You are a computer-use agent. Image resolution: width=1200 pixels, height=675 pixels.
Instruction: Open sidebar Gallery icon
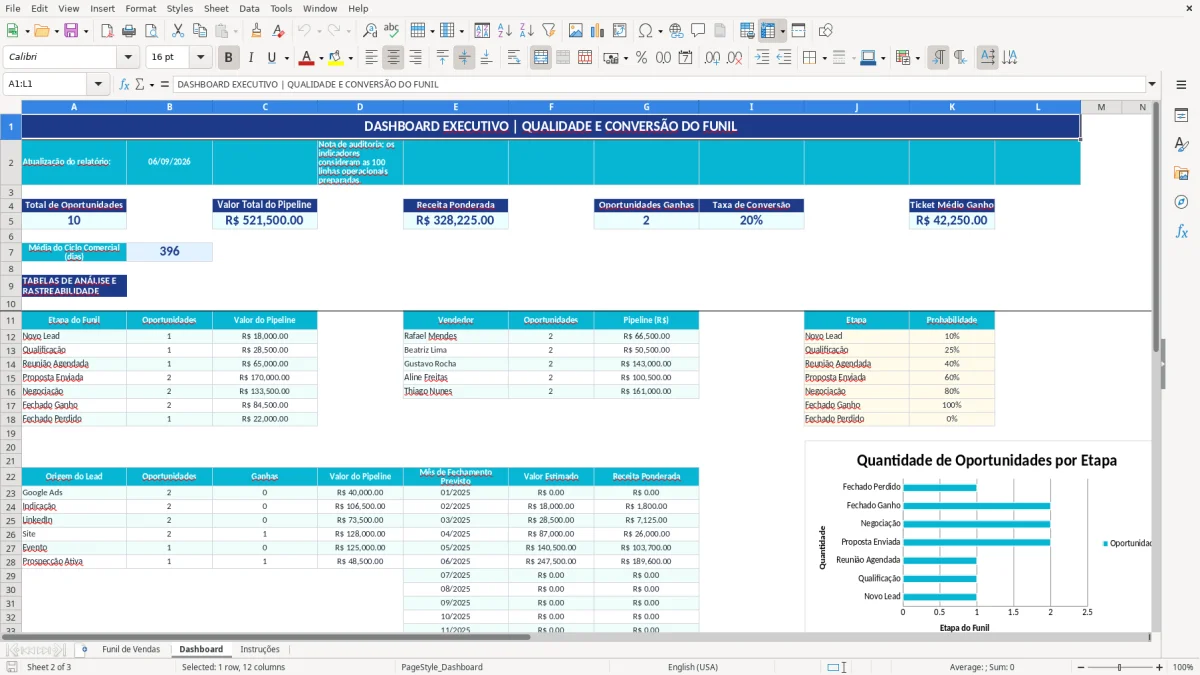pyautogui.click(x=1181, y=173)
